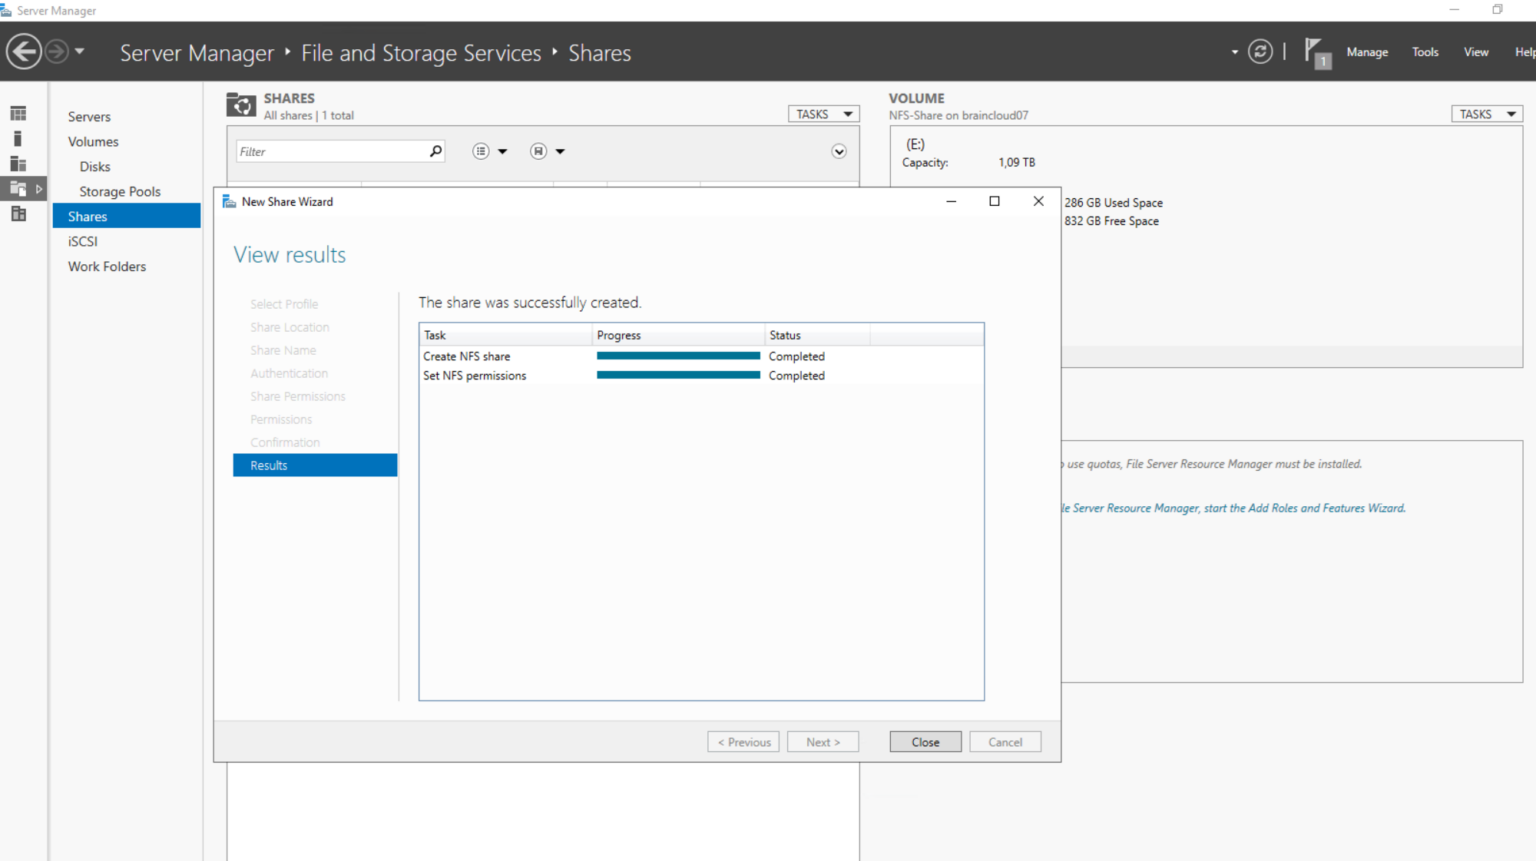The height and width of the screenshot is (861, 1536).
Task: Click the Refresh icon in the title bar
Action: tap(1260, 51)
